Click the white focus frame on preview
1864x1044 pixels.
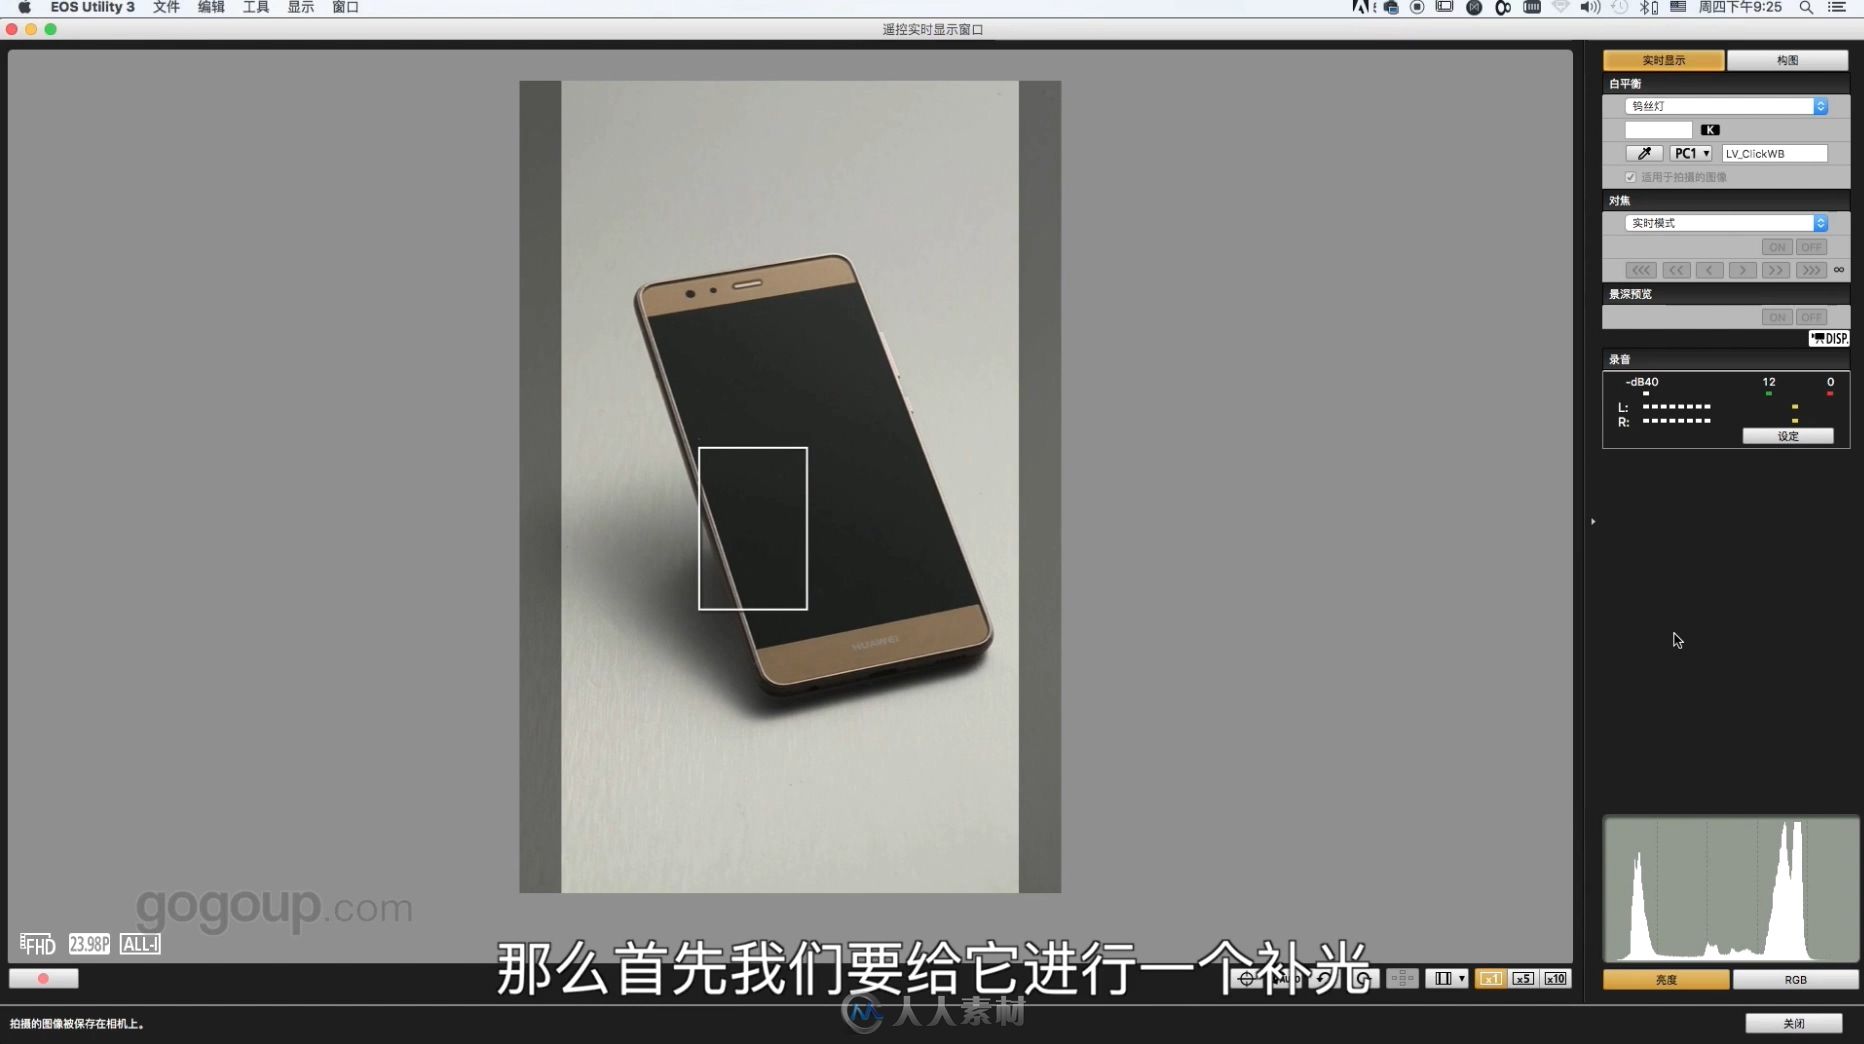pos(753,528)
